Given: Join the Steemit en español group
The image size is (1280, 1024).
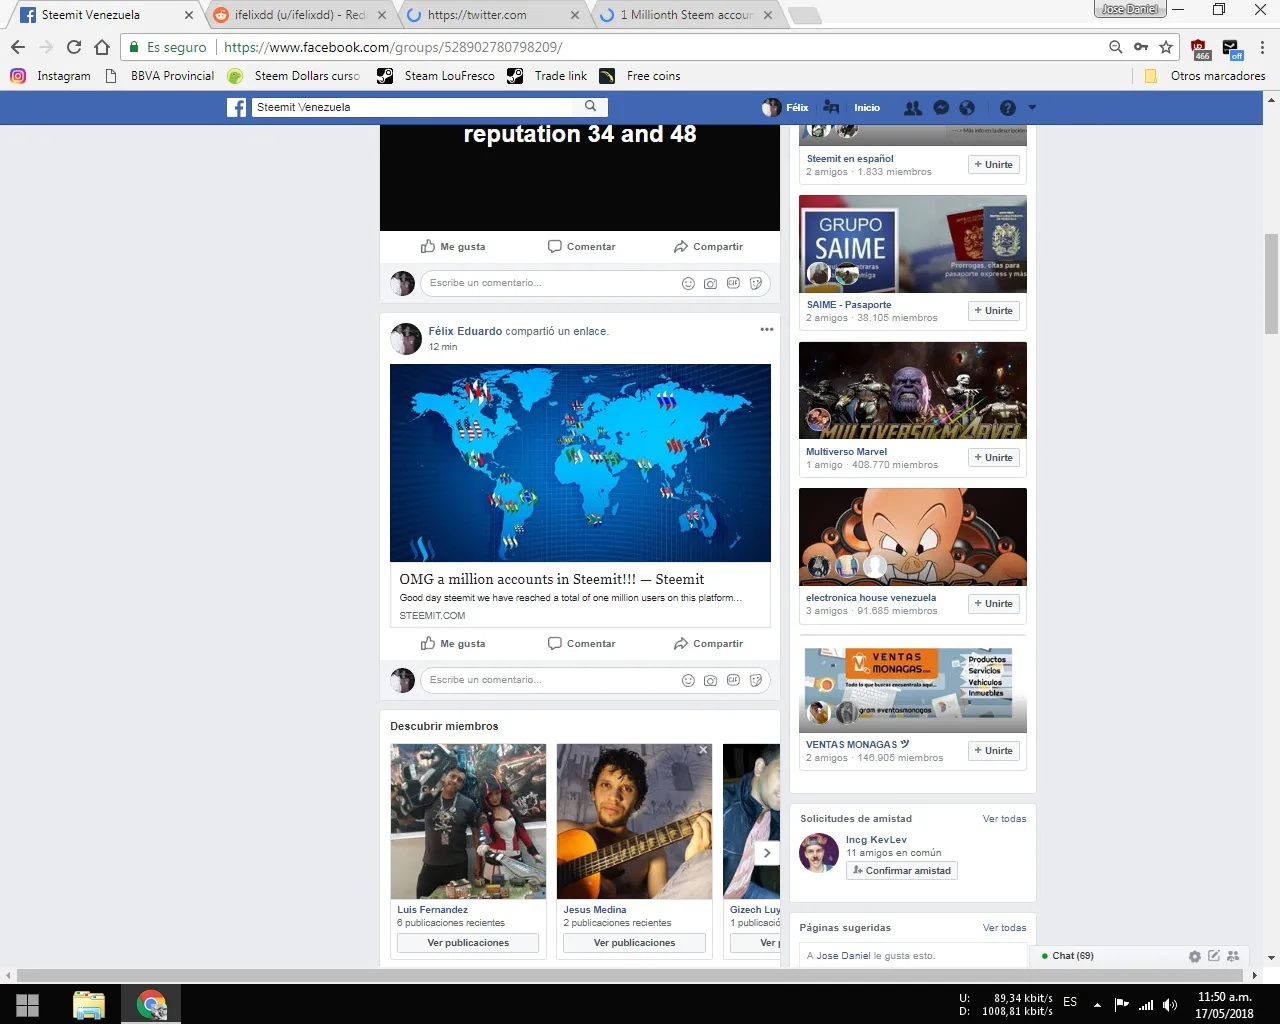Looking at the screenshot, I should coord(994,165).
